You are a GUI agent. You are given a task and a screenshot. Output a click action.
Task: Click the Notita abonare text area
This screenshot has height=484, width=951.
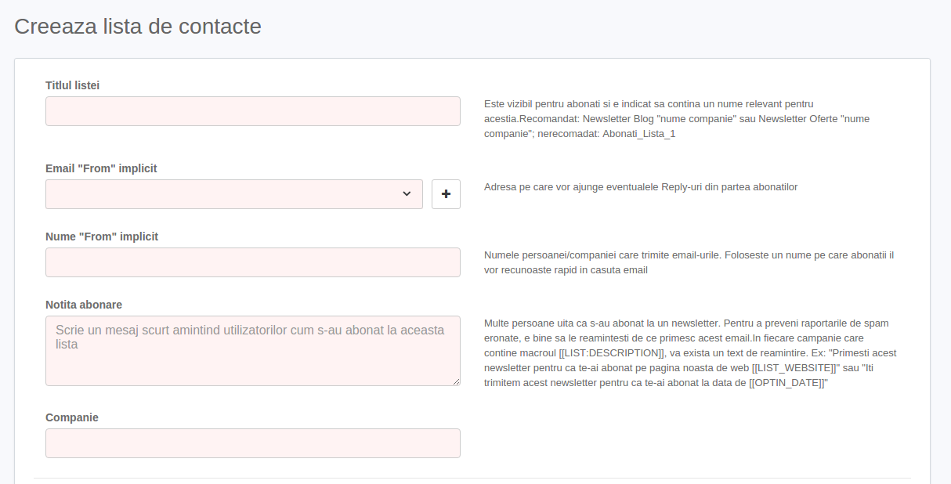[252, 351]
